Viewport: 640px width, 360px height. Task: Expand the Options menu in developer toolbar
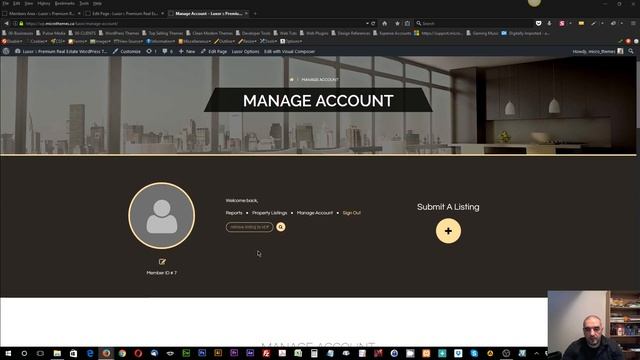(x=291, y=41)
